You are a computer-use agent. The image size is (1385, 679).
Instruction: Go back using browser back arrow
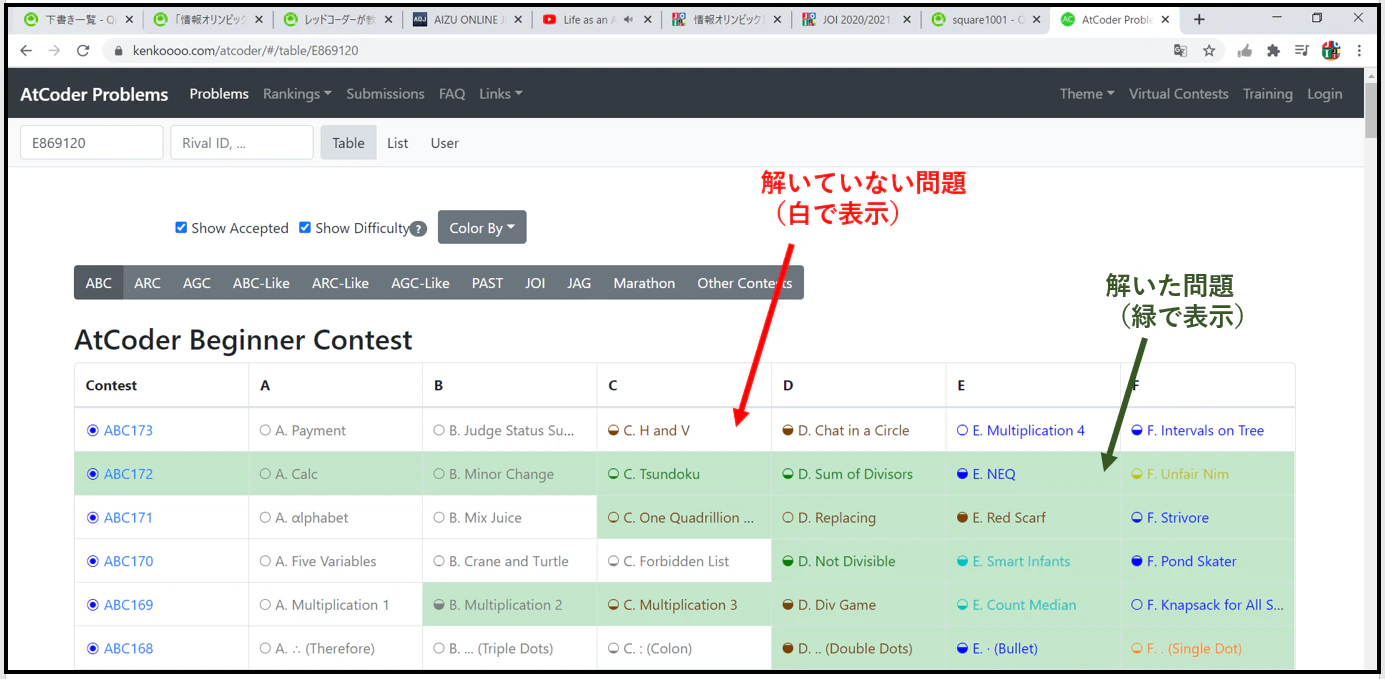(x=26, y=50)
